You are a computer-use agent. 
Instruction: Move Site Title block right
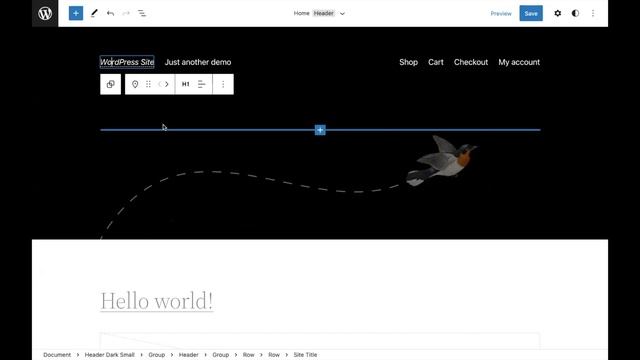point(167,84)
